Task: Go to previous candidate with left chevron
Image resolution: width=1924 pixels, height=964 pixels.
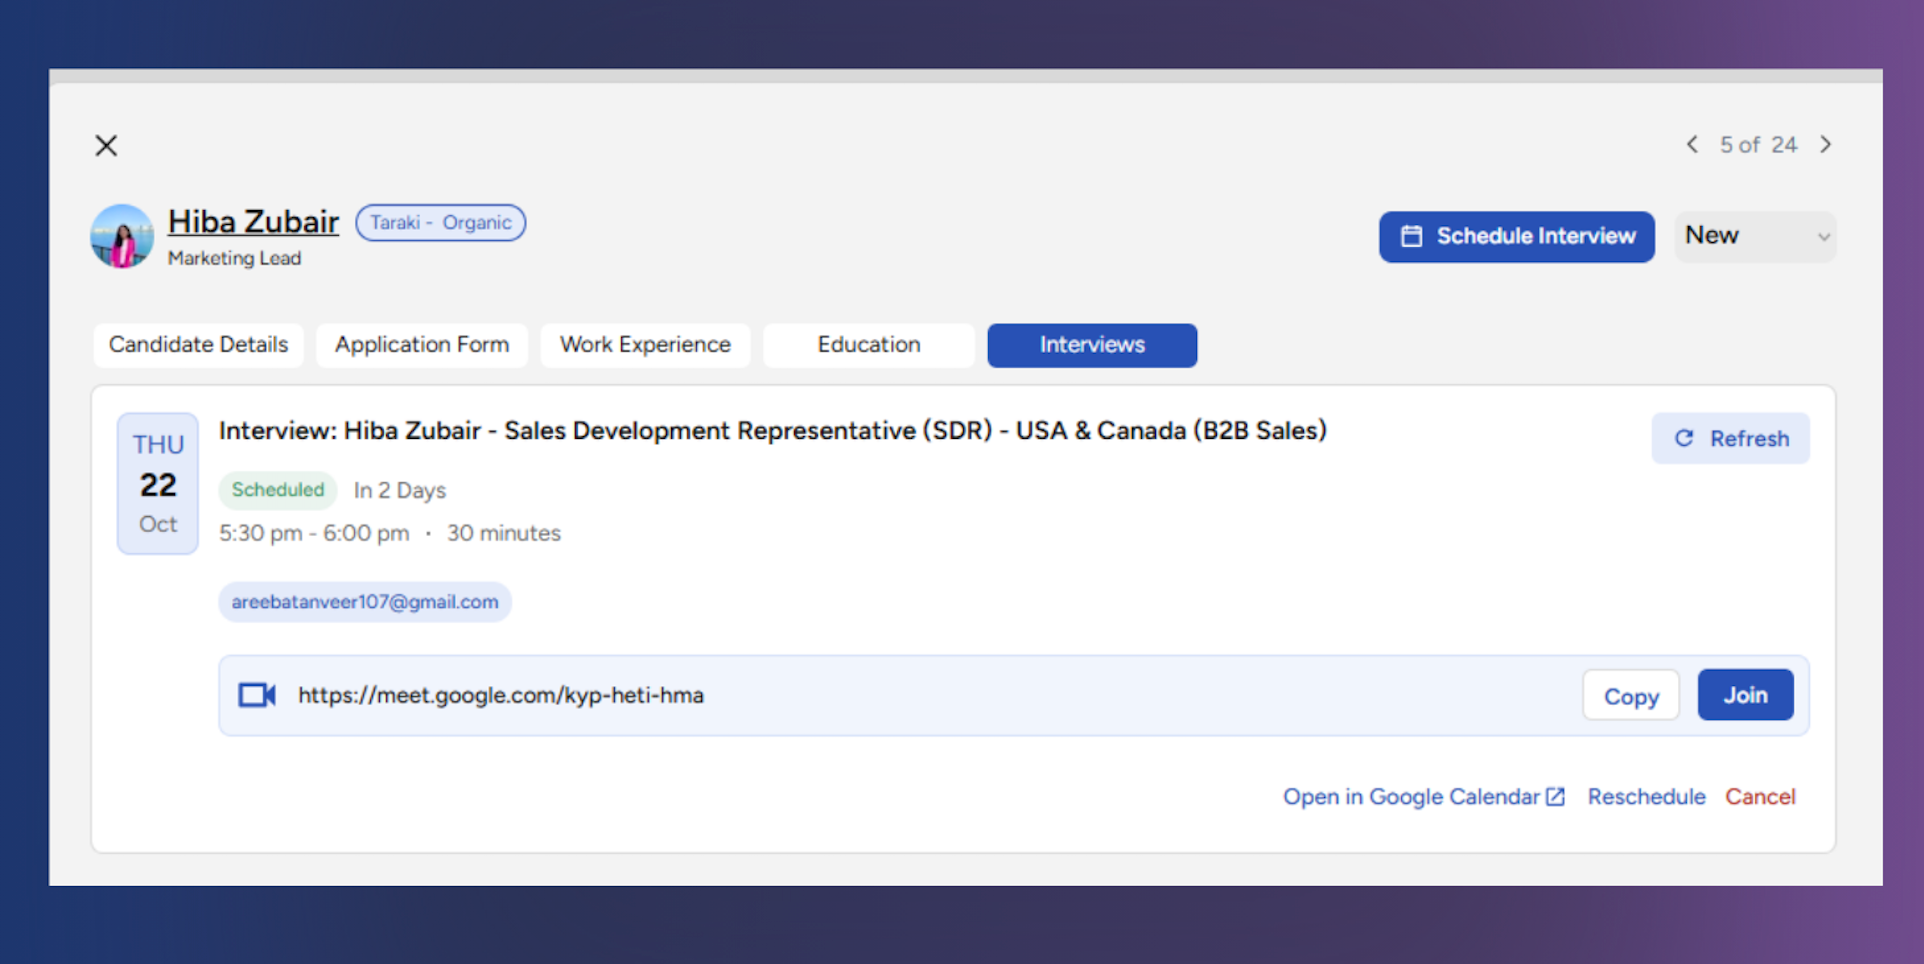Action: point(1692,144)
